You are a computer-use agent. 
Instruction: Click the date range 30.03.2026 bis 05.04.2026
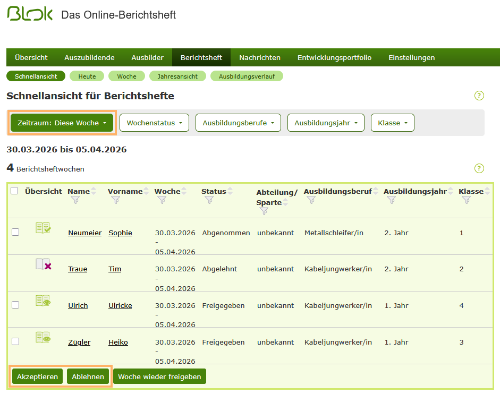point(66,149)
